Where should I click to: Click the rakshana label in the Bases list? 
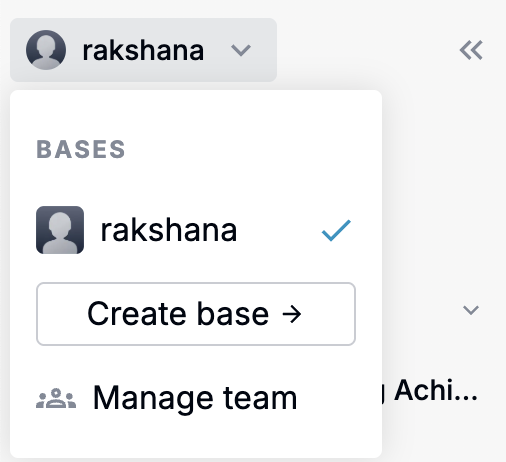pyautogui.click(x=169, y=230)
